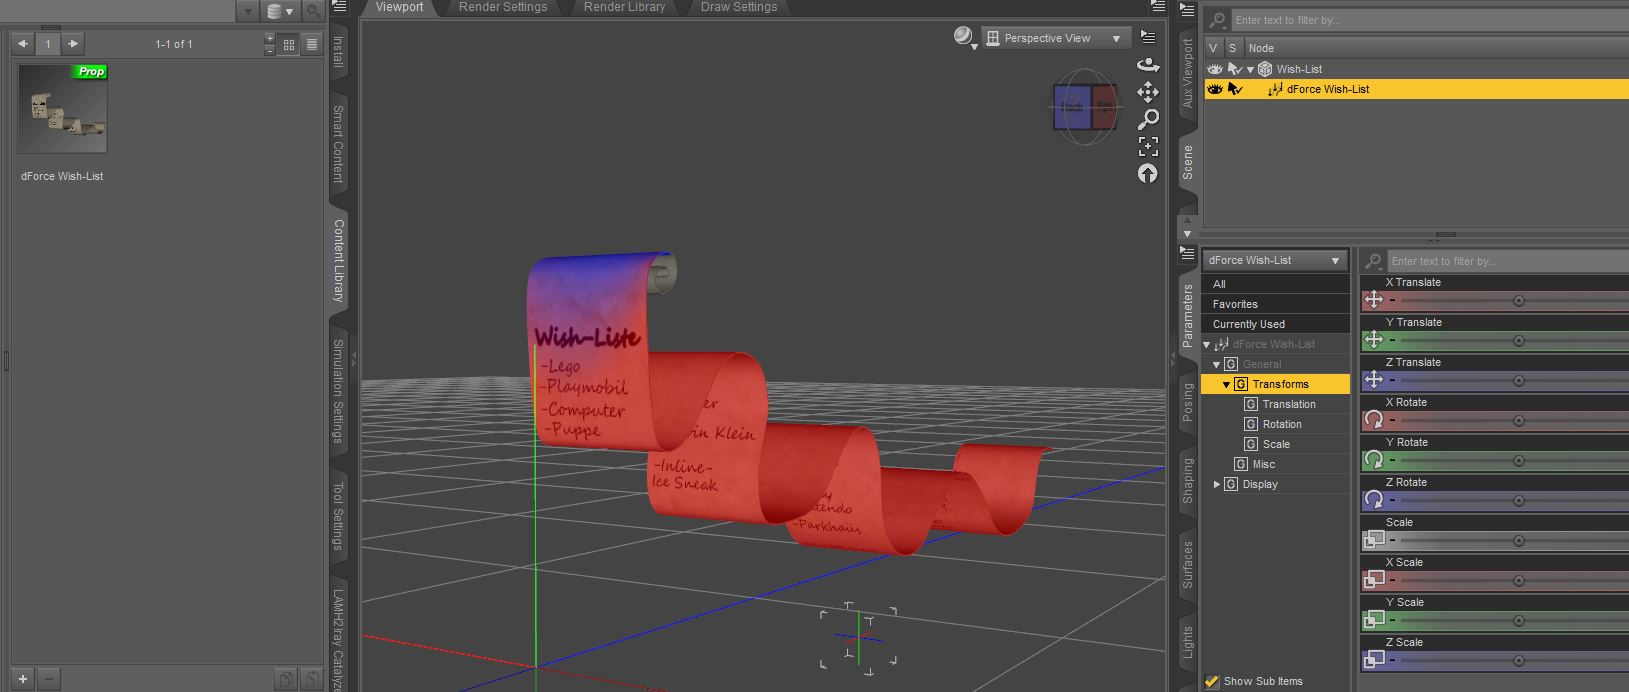Click the Scene pane filter magnifier icon
The height and width of the screenshot is (692, 1629).
click(1217, 20)
